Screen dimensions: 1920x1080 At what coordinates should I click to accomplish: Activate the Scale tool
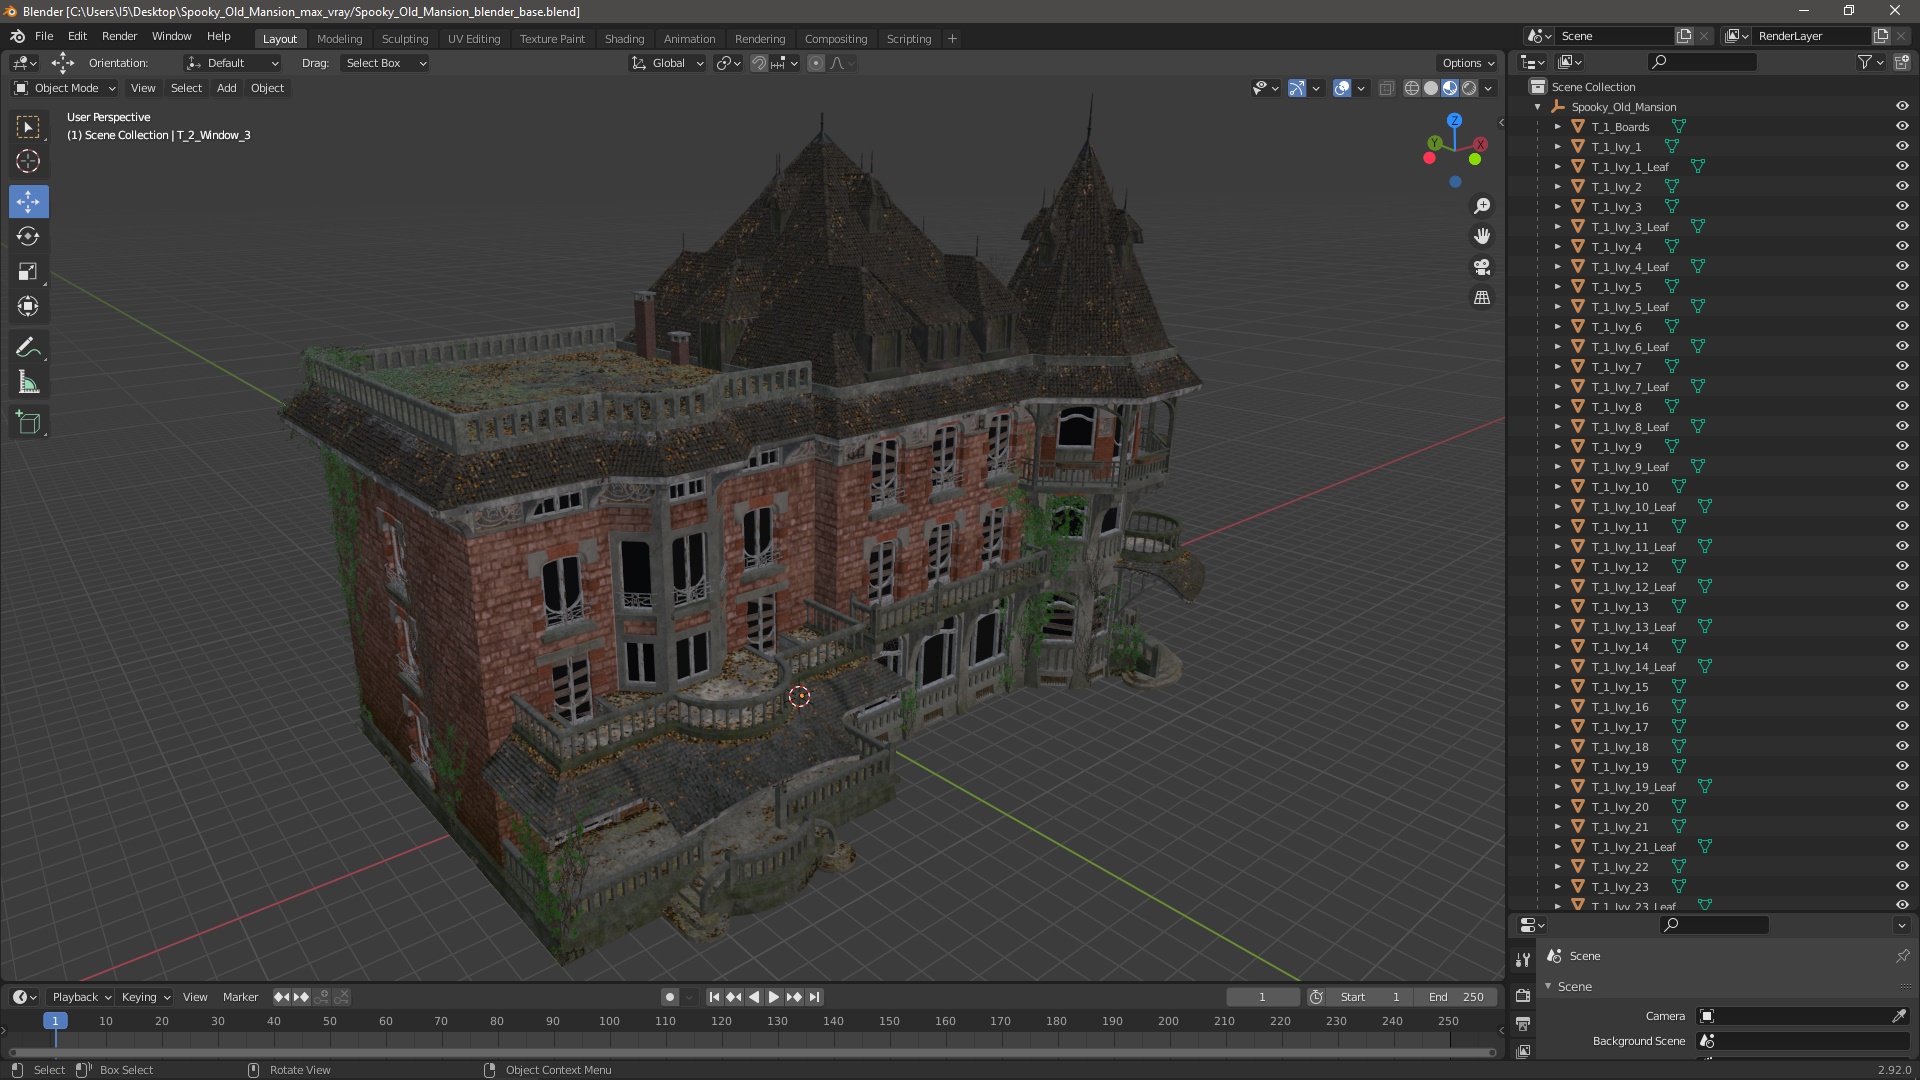(28, 272)
